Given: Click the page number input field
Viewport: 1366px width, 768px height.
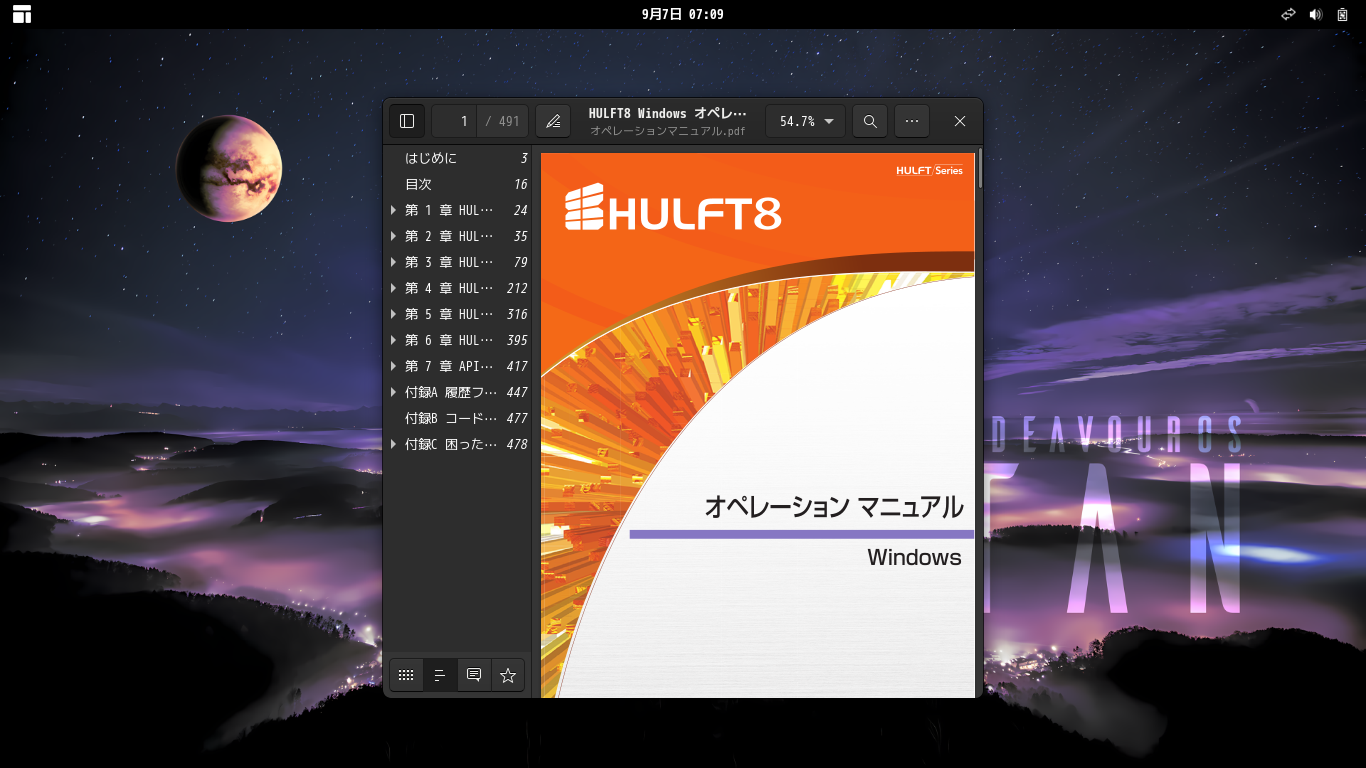Looking at the screenshot, I should 455,121.
